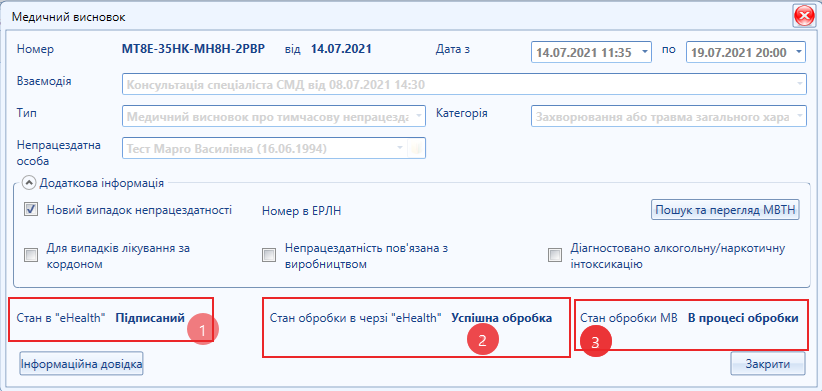Click Пошук та перегляд МВТН button
Viewport: 822px width, 391px height.
click(725, 210)
